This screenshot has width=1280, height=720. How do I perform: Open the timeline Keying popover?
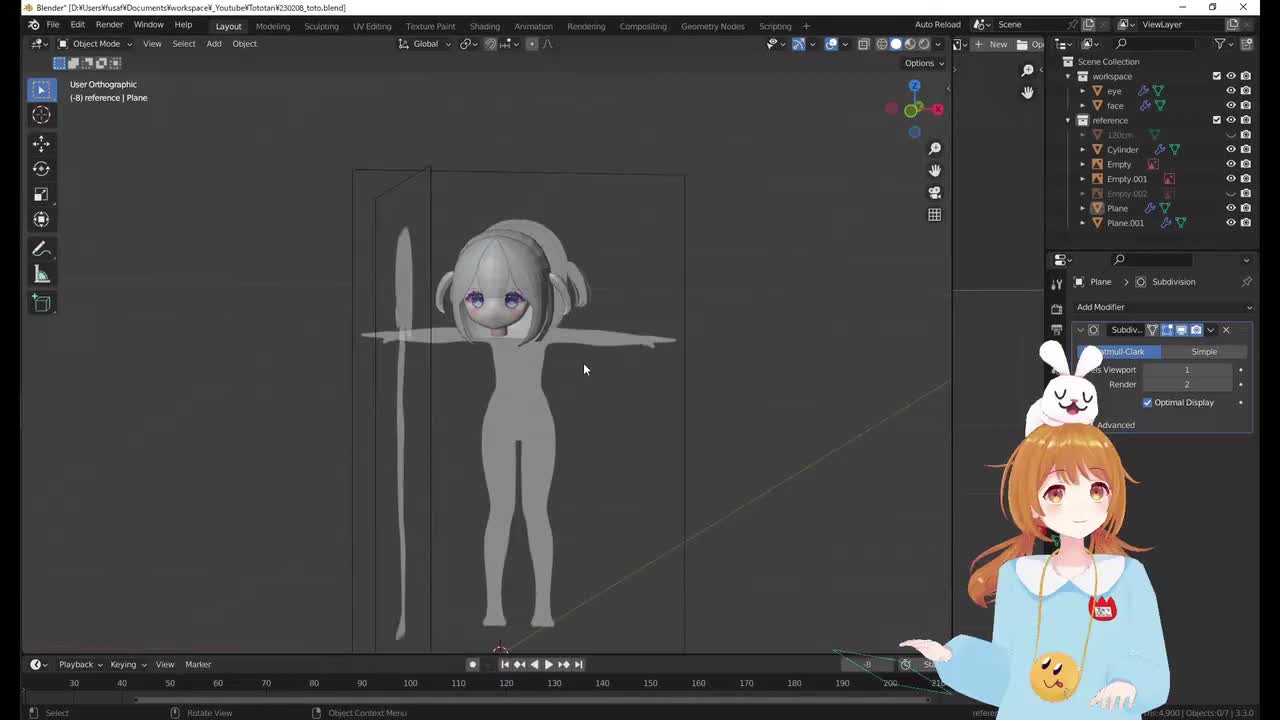128,664
